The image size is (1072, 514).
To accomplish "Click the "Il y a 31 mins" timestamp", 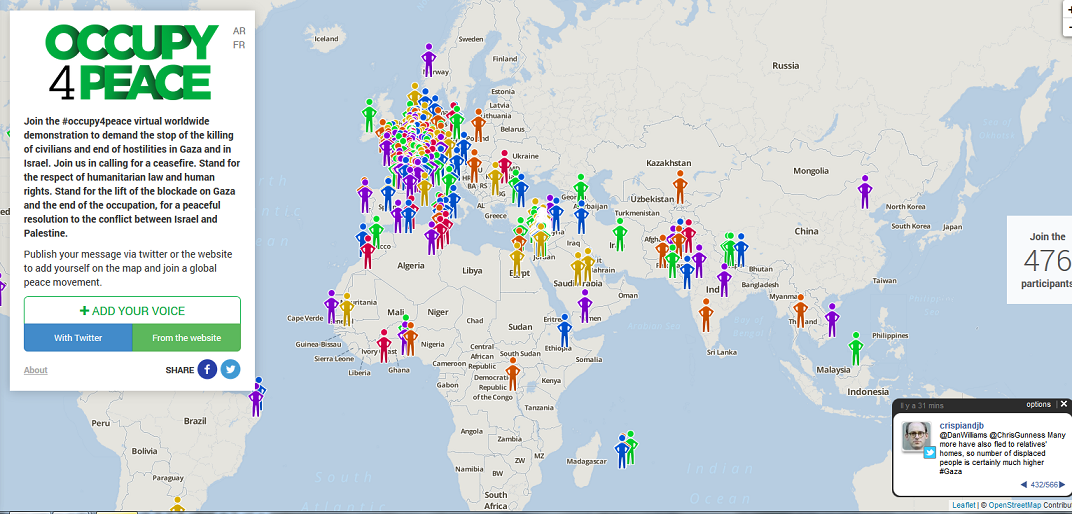I will pyautogui.click(x=920, y=405).
